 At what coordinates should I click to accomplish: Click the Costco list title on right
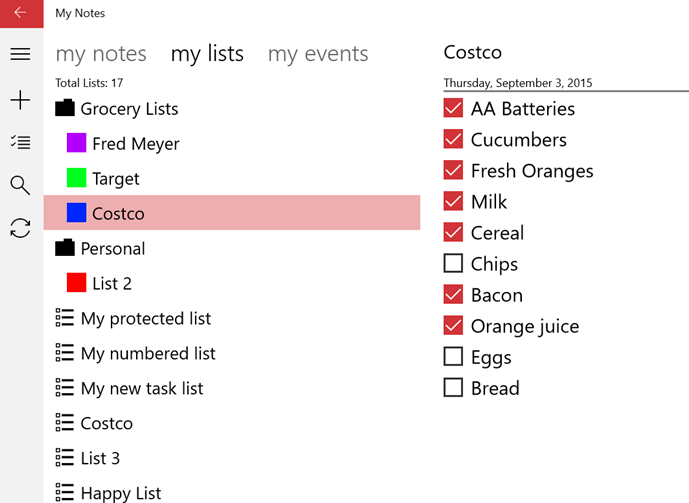tap(472, 52)
